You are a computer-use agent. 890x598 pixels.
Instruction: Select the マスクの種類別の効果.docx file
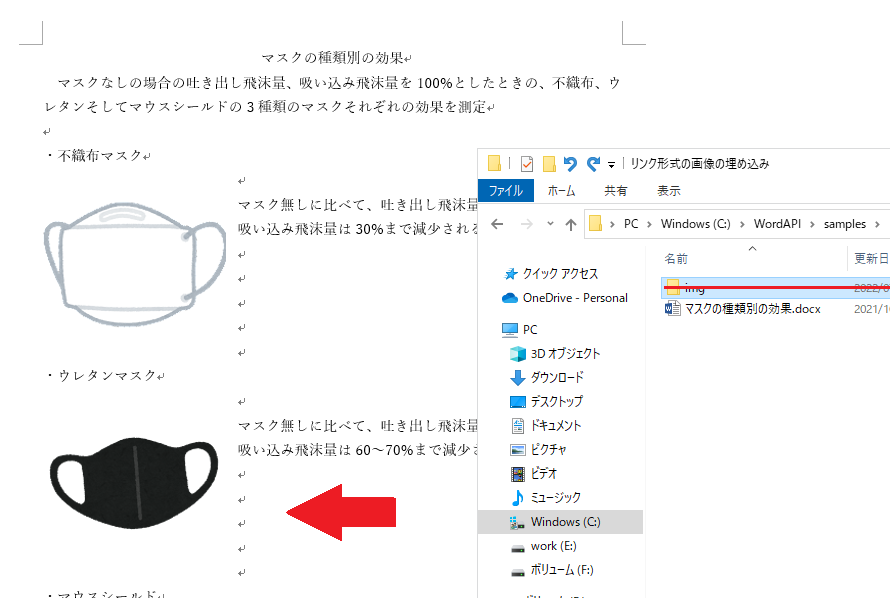click(751, 309)
